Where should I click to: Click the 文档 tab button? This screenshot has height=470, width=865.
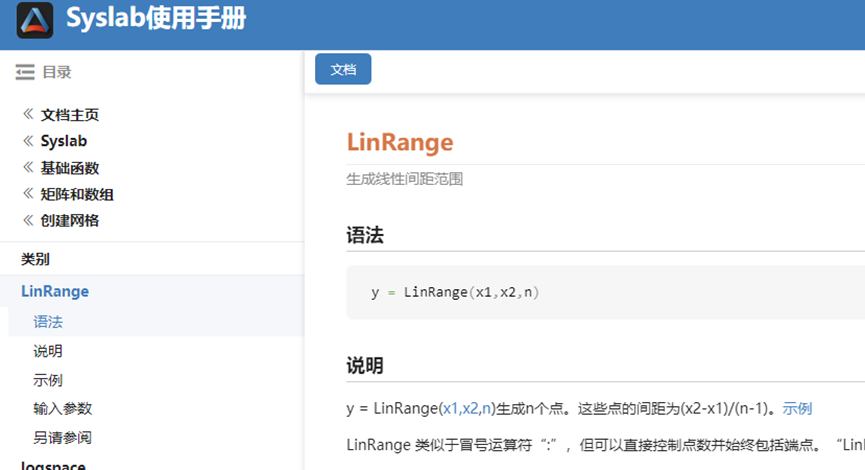click(x=343, y=69)
